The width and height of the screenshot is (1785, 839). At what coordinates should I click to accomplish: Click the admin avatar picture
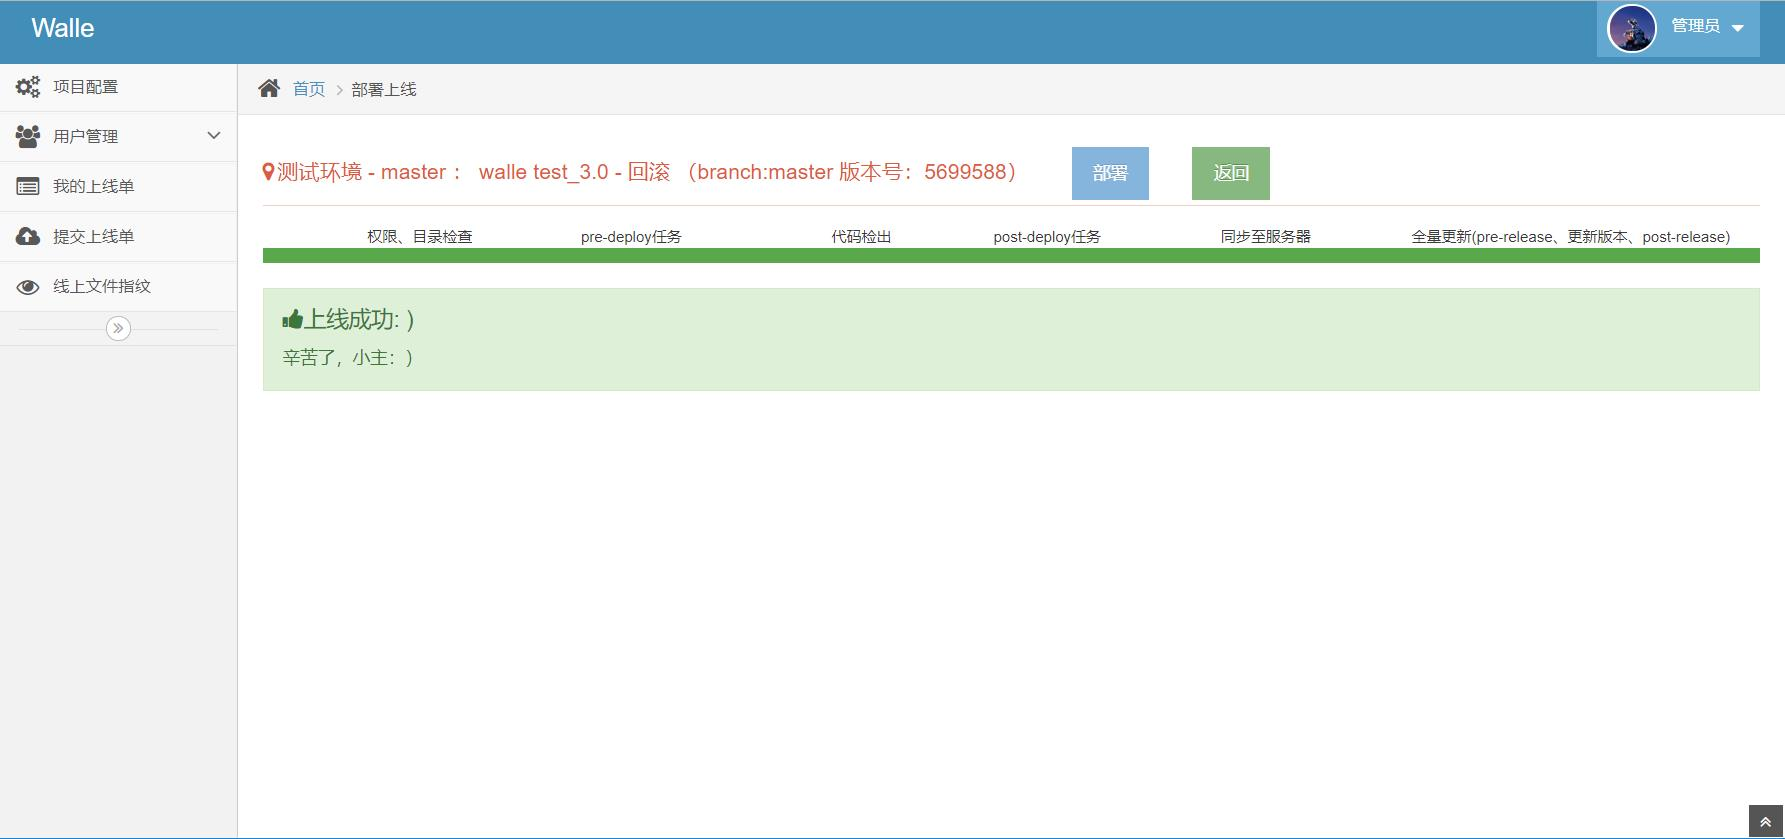(1632, 28)
